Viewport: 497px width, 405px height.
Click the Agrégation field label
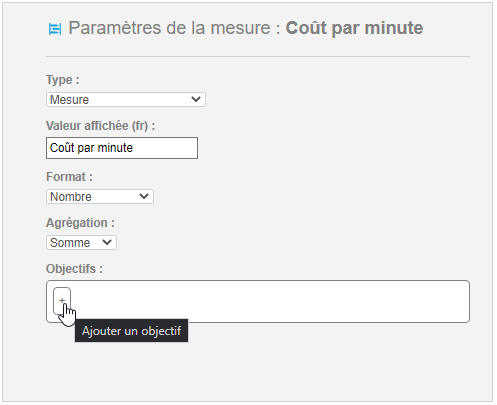point(80,223)
